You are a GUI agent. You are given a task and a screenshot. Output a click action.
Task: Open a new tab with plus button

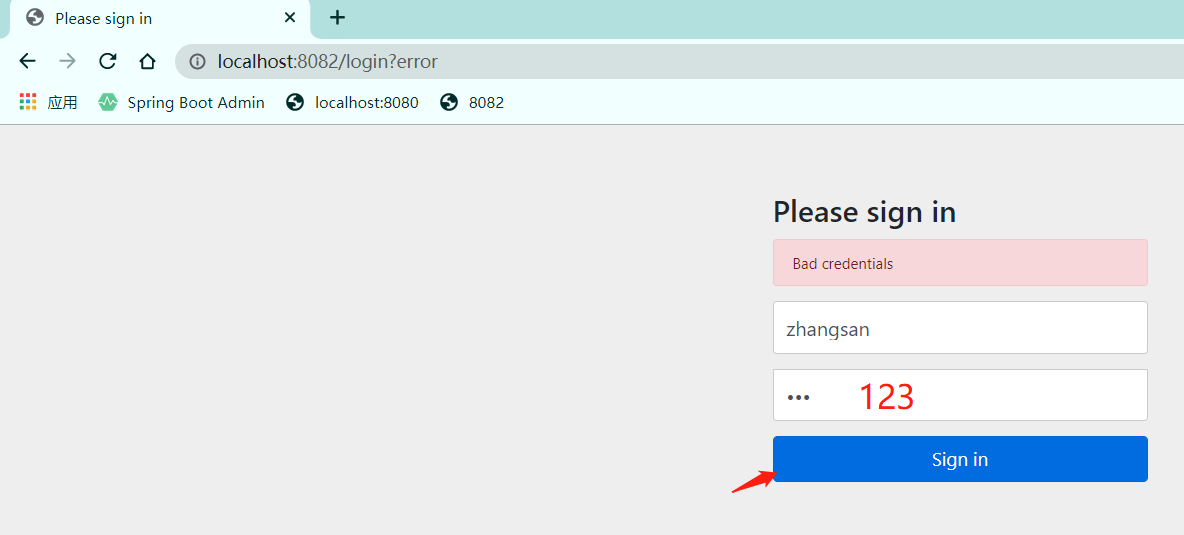(x=338, y=17)
